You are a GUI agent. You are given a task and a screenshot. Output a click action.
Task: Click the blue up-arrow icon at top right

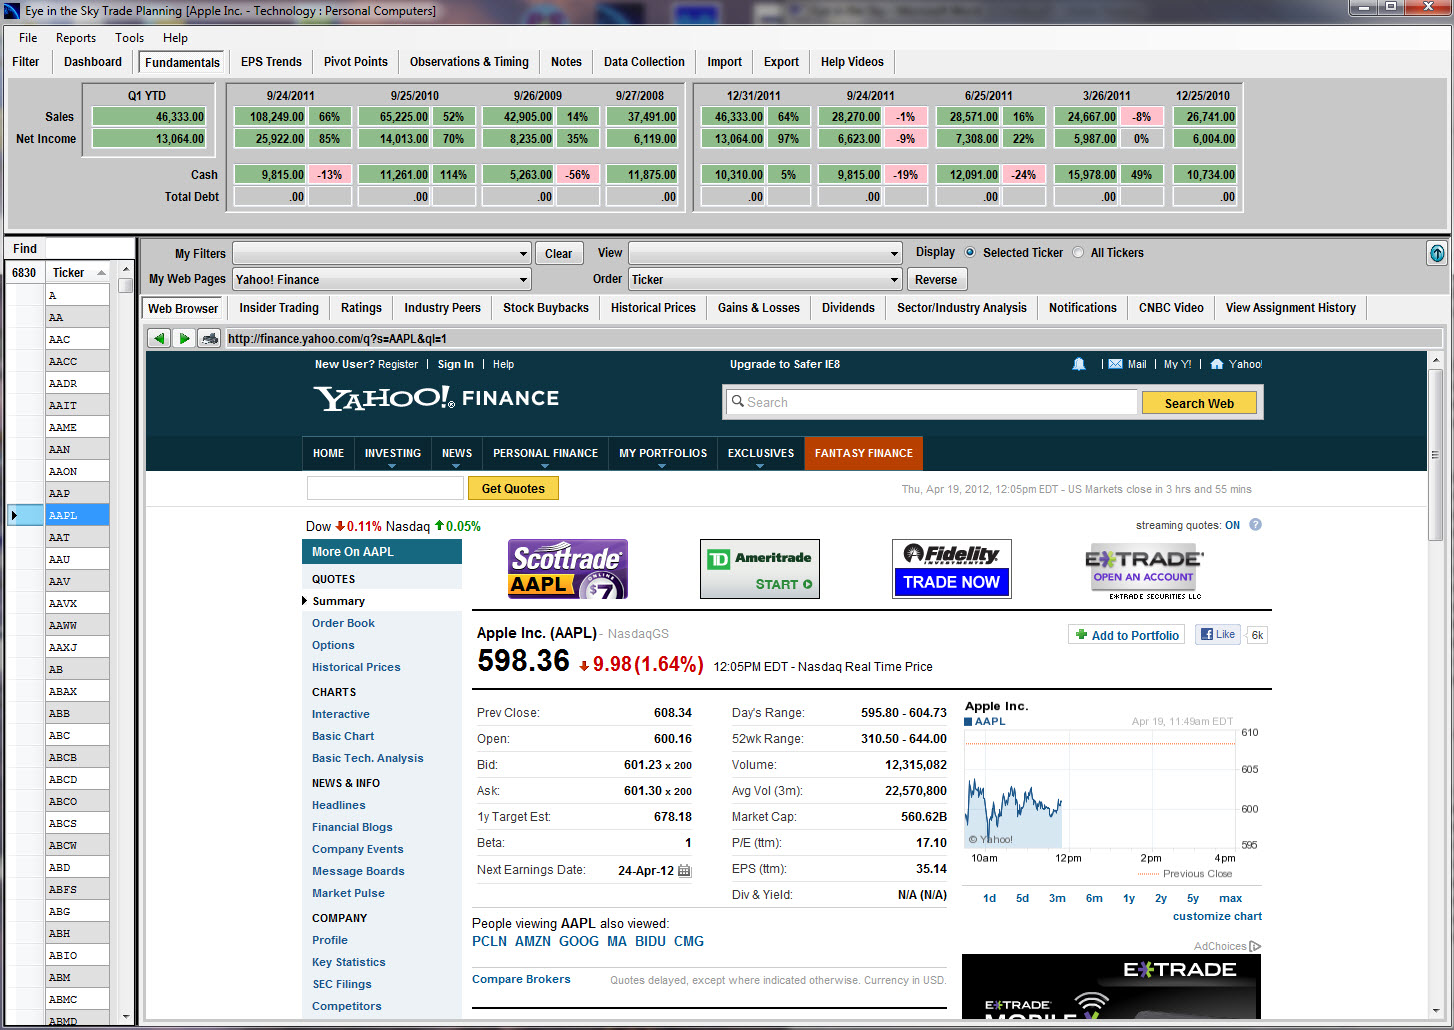(1436, 254)
